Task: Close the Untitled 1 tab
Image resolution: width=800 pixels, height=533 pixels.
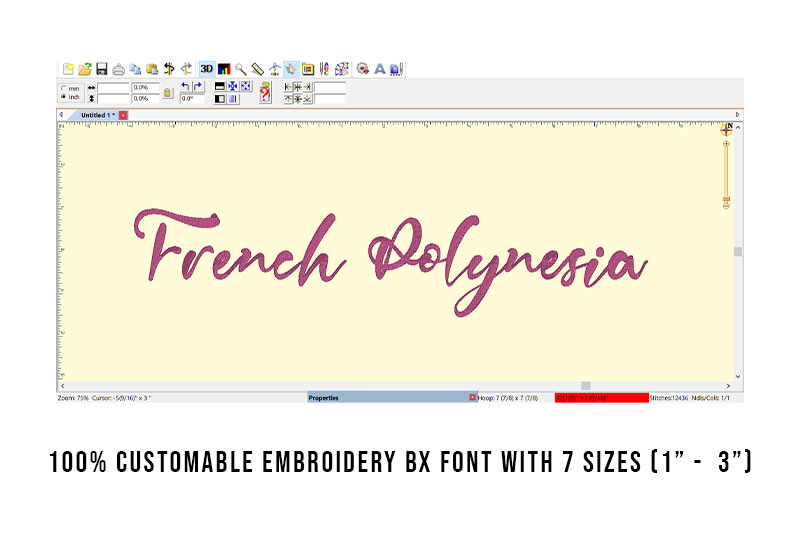Action: 123,115
